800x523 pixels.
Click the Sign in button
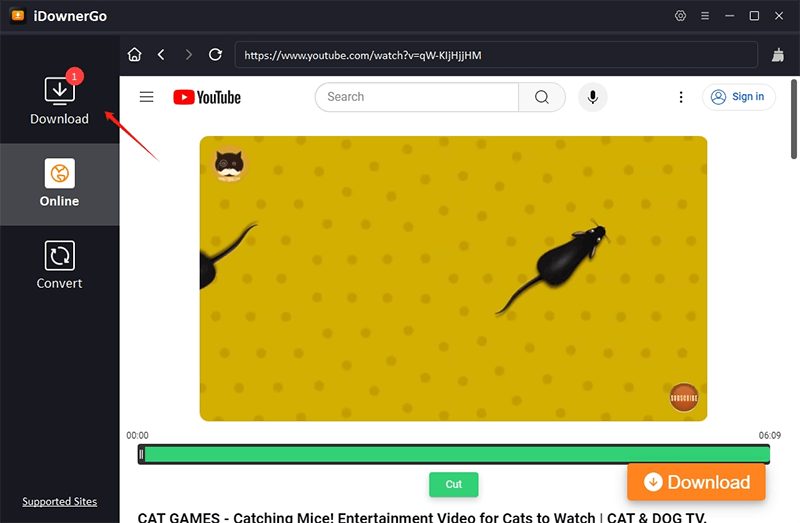pos(739,97)
